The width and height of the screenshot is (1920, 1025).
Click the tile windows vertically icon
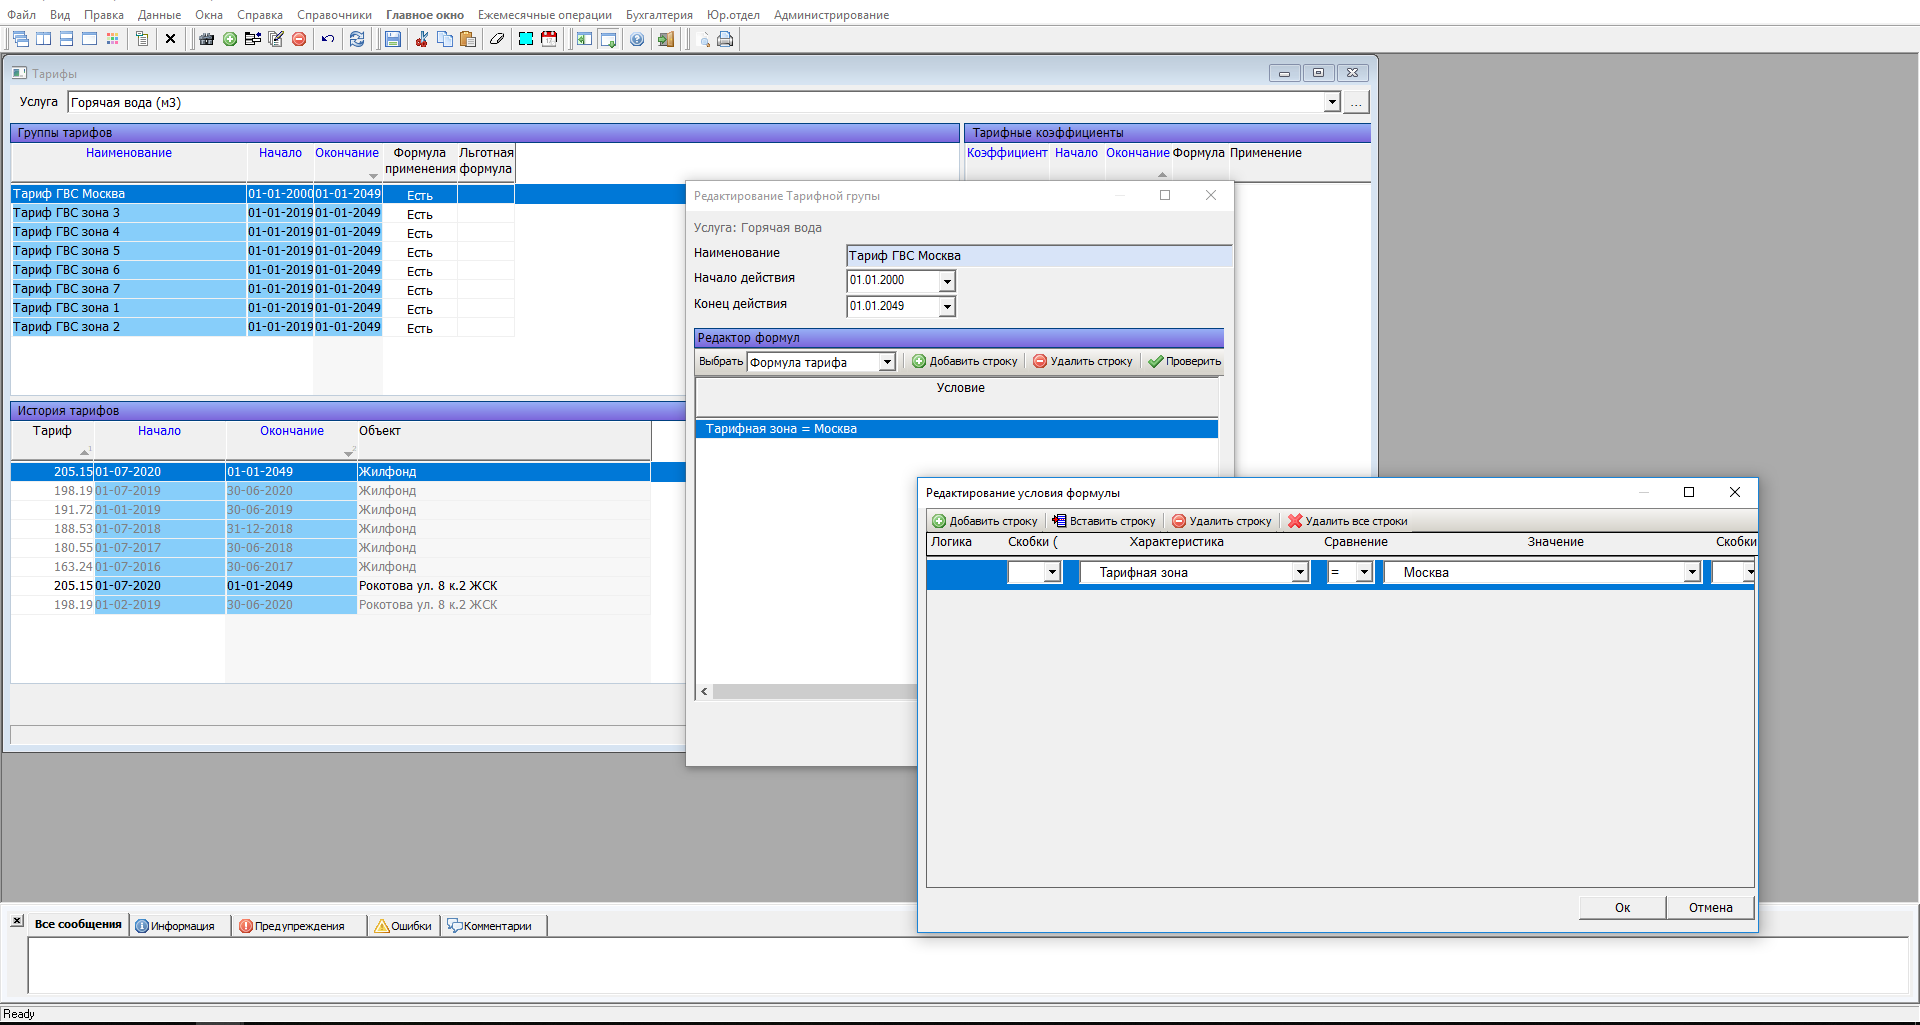44,39
